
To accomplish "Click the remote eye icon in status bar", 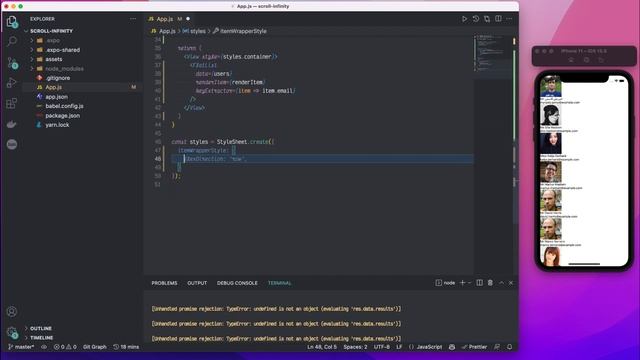I will click(x=44, y=347).
